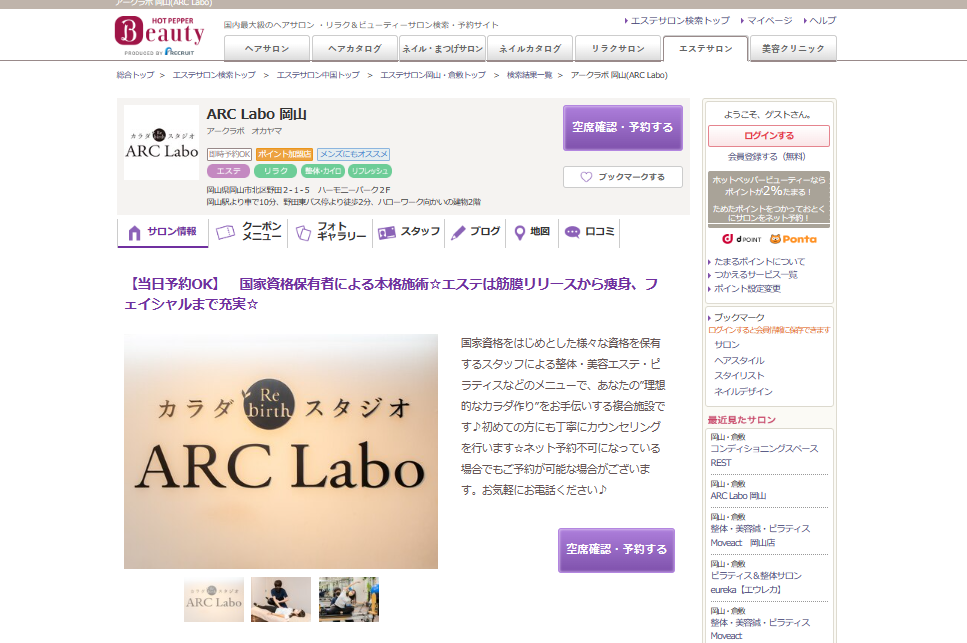
Task: Click the d POINT logo
Action: click(x=742, y=239)
